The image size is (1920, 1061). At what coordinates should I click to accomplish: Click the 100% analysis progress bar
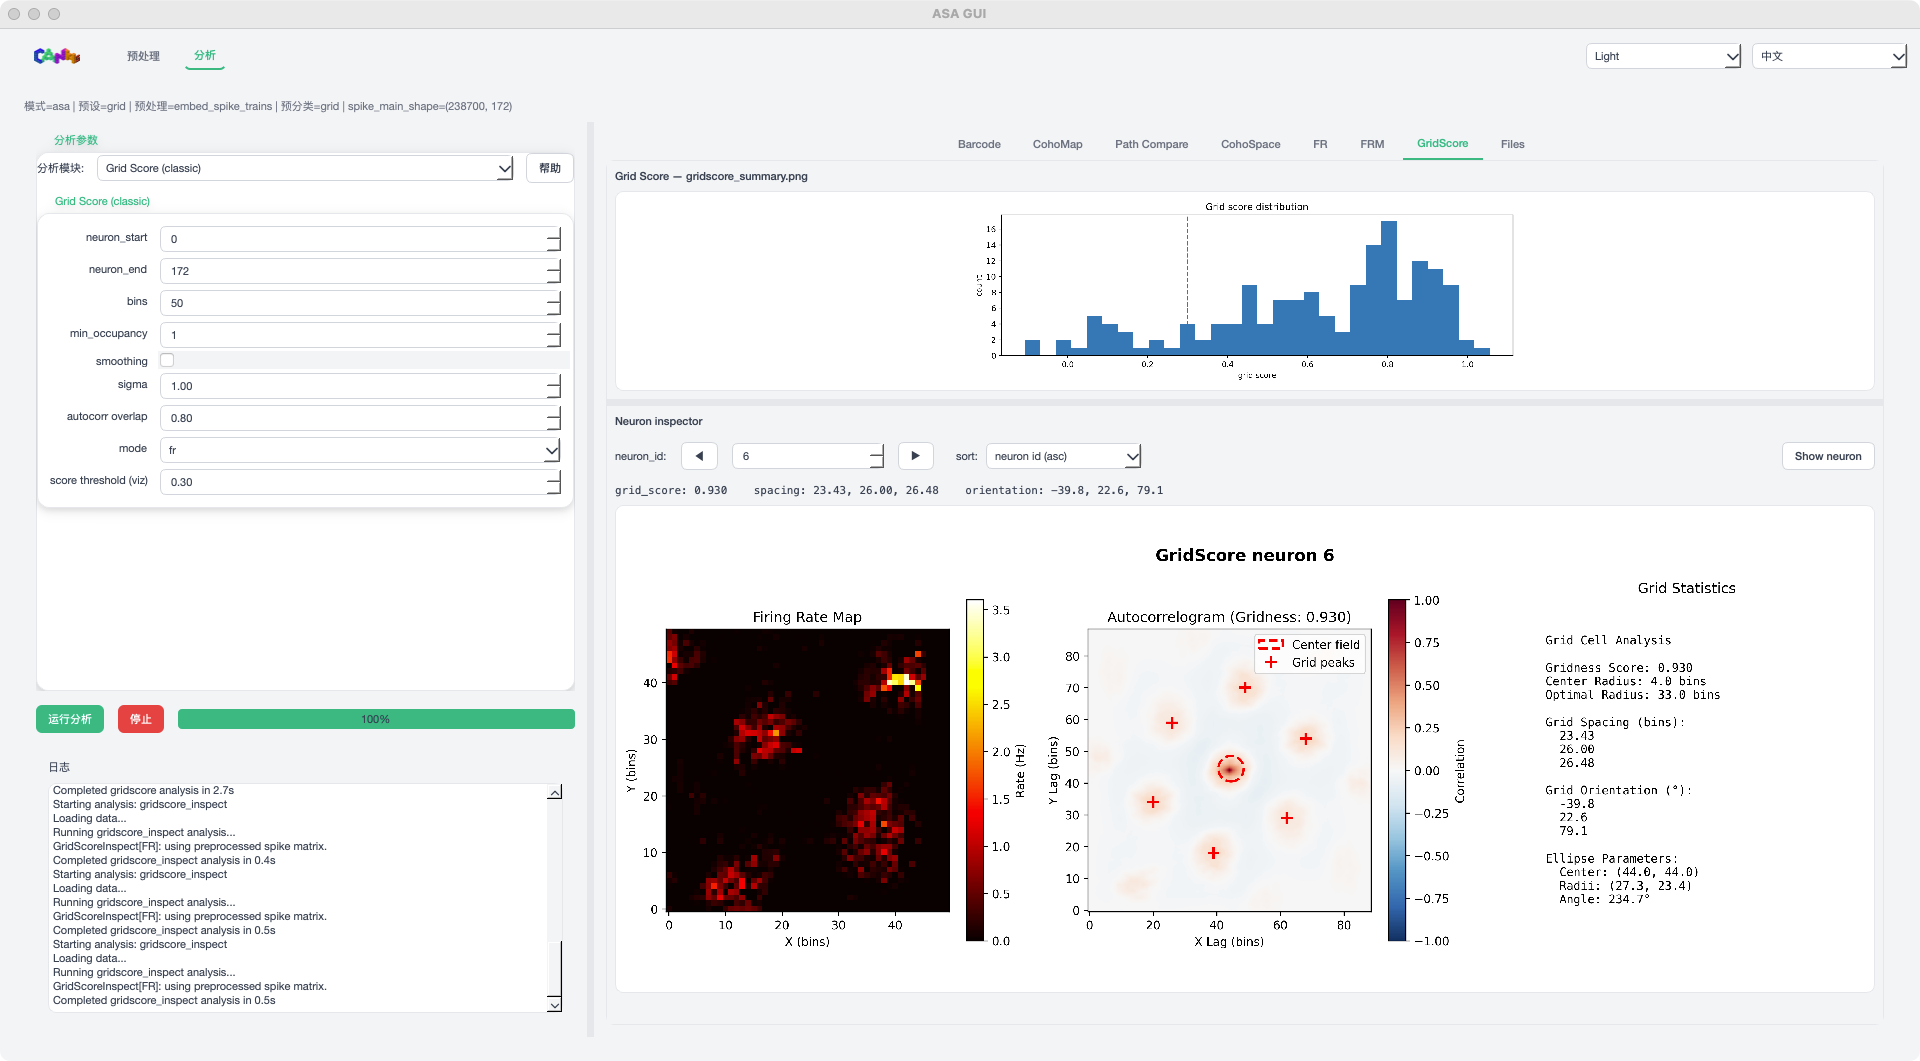[376, 719]
